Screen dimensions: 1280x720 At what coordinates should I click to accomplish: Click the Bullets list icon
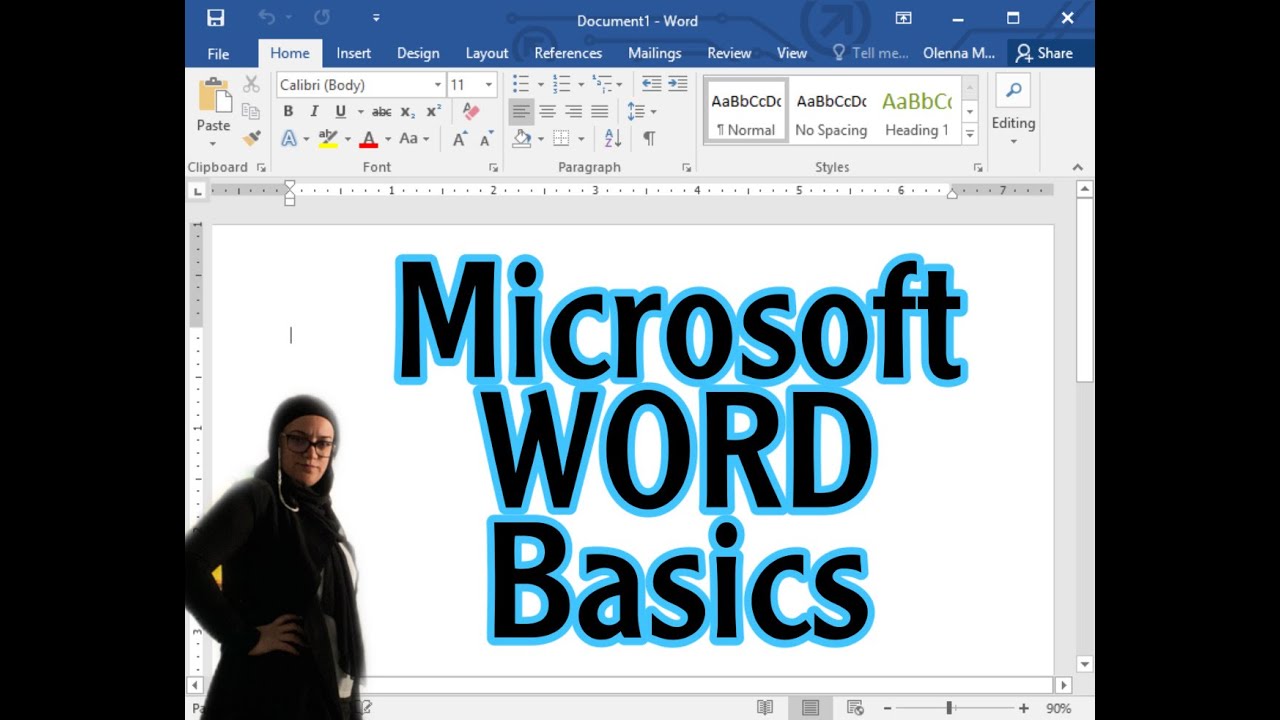(521, 84)
